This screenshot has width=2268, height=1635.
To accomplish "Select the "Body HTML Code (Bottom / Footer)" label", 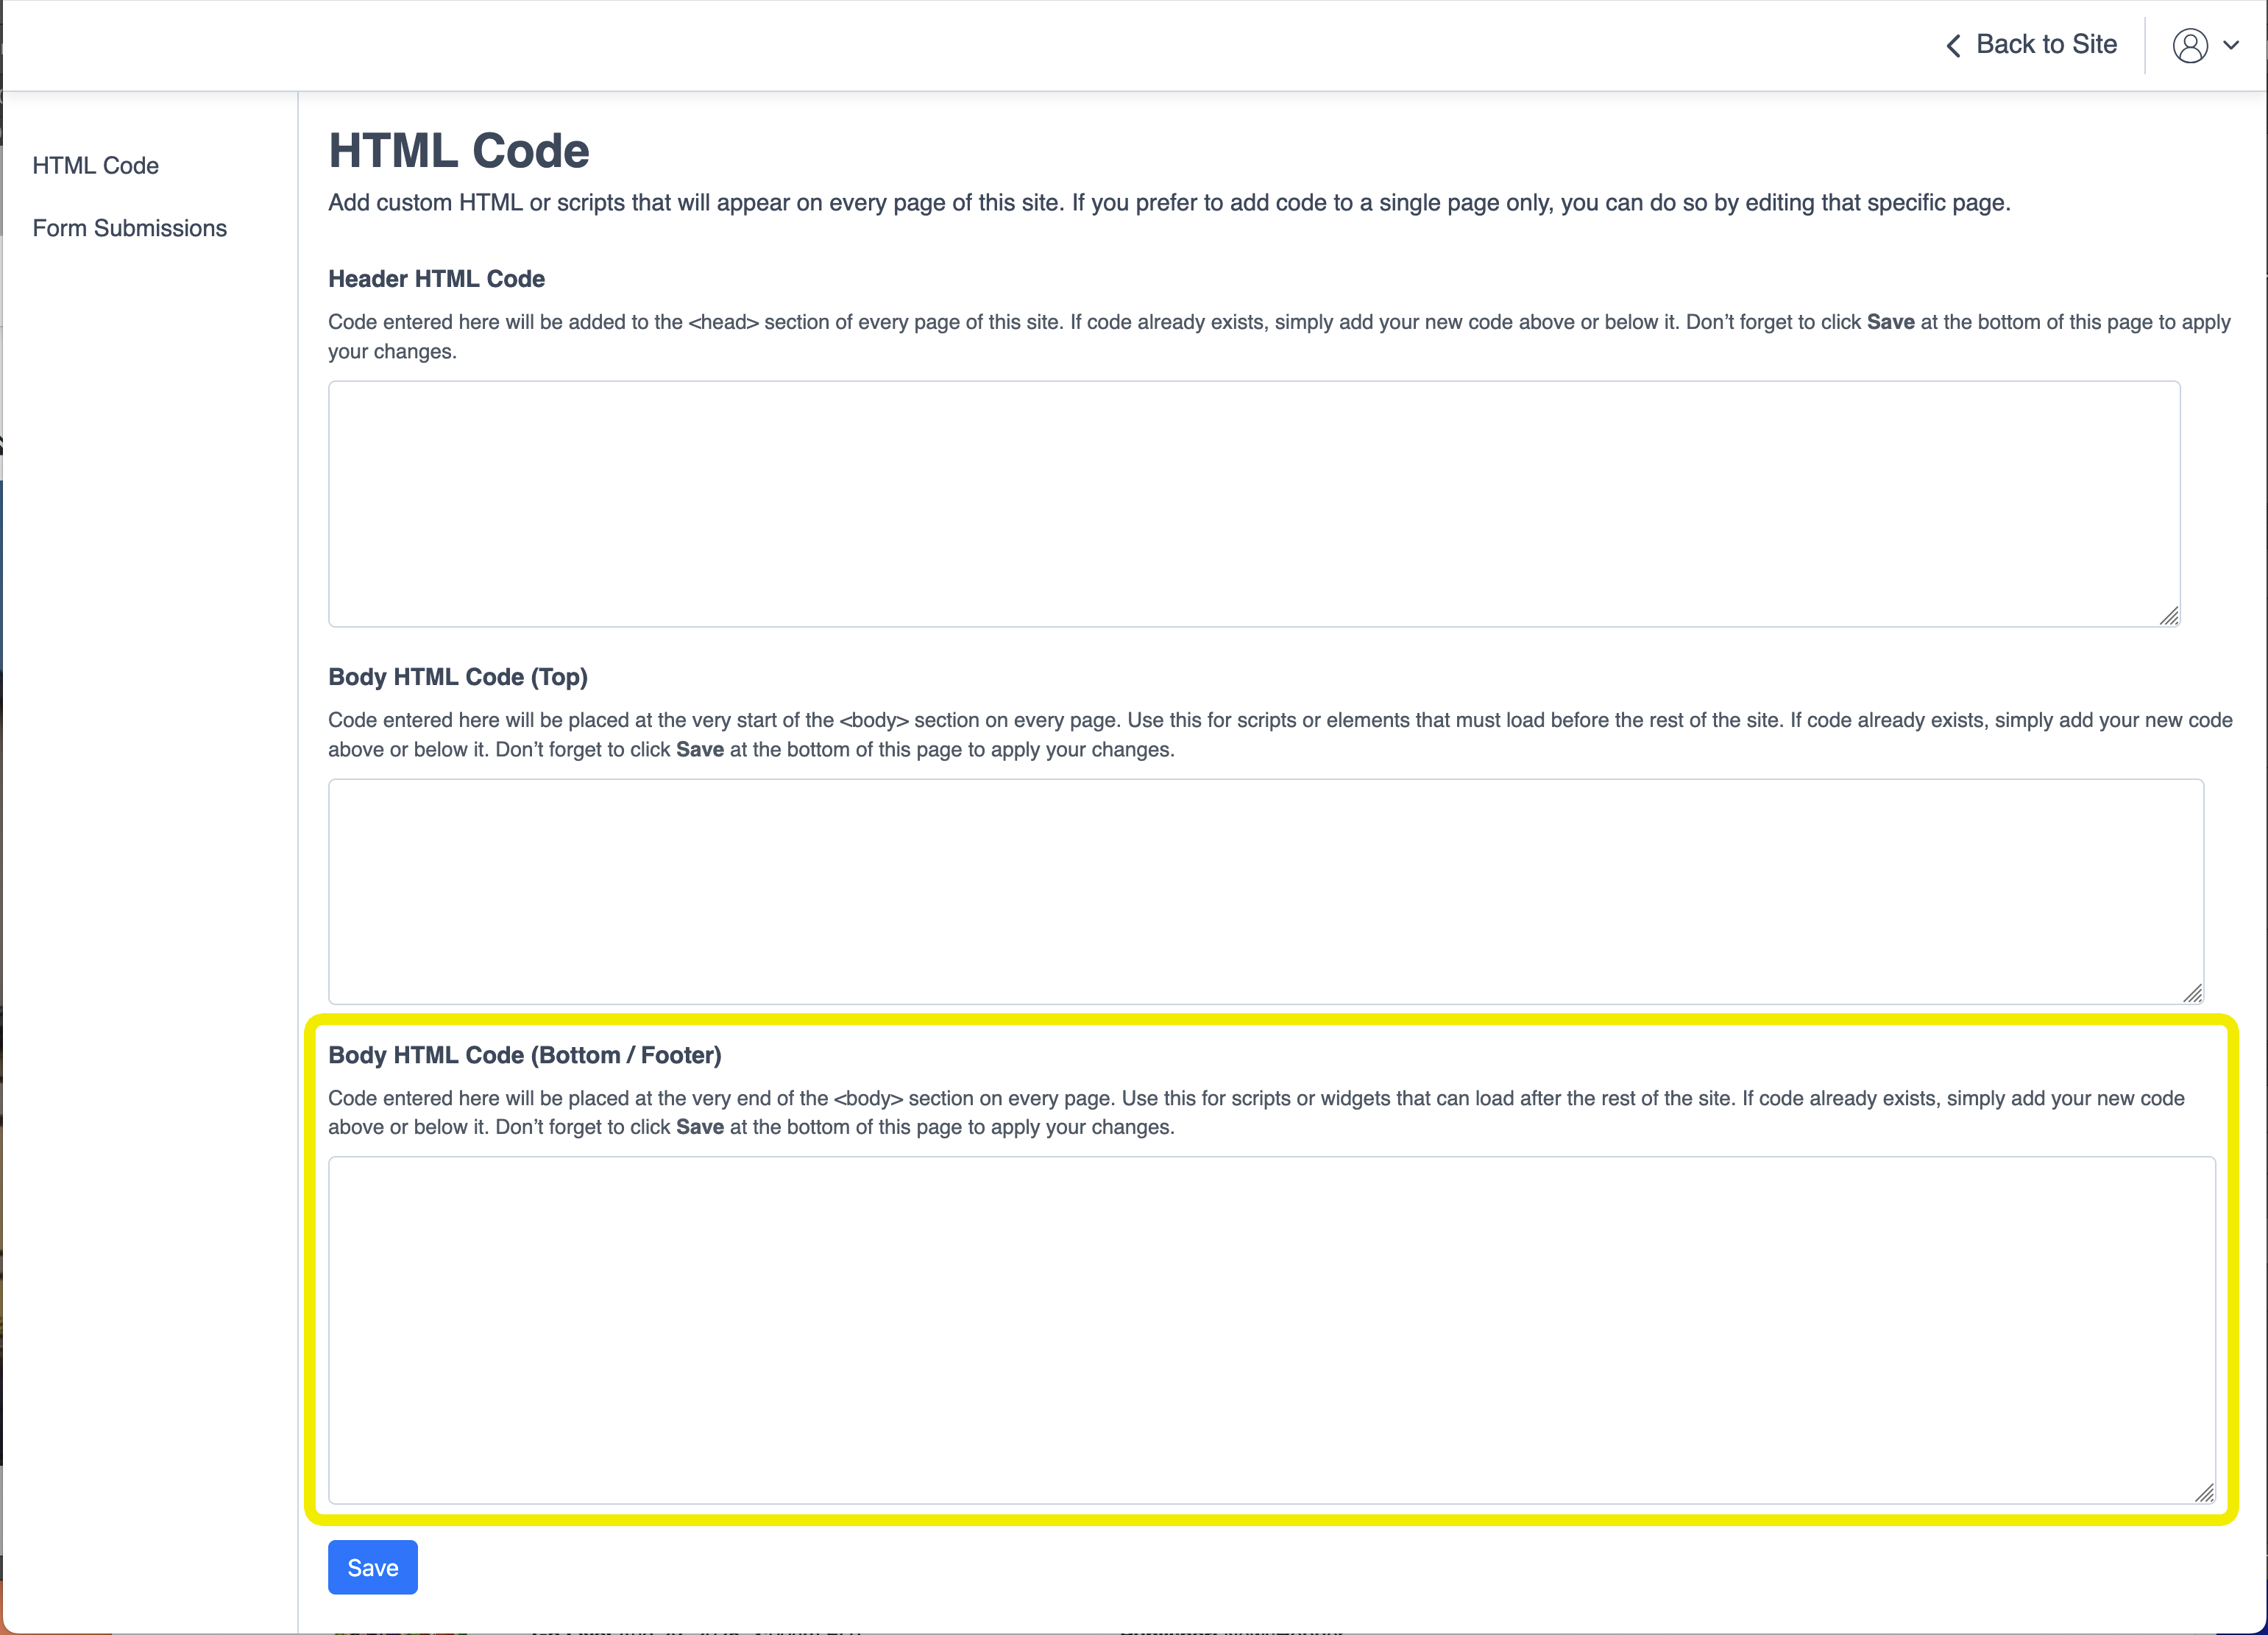I will pos(525,1055).
